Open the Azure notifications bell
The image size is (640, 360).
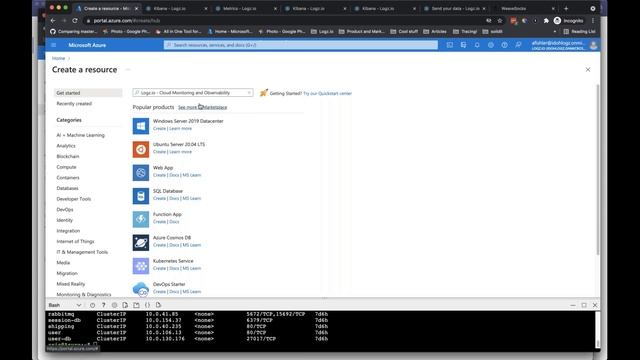click(x=477, y=45)
